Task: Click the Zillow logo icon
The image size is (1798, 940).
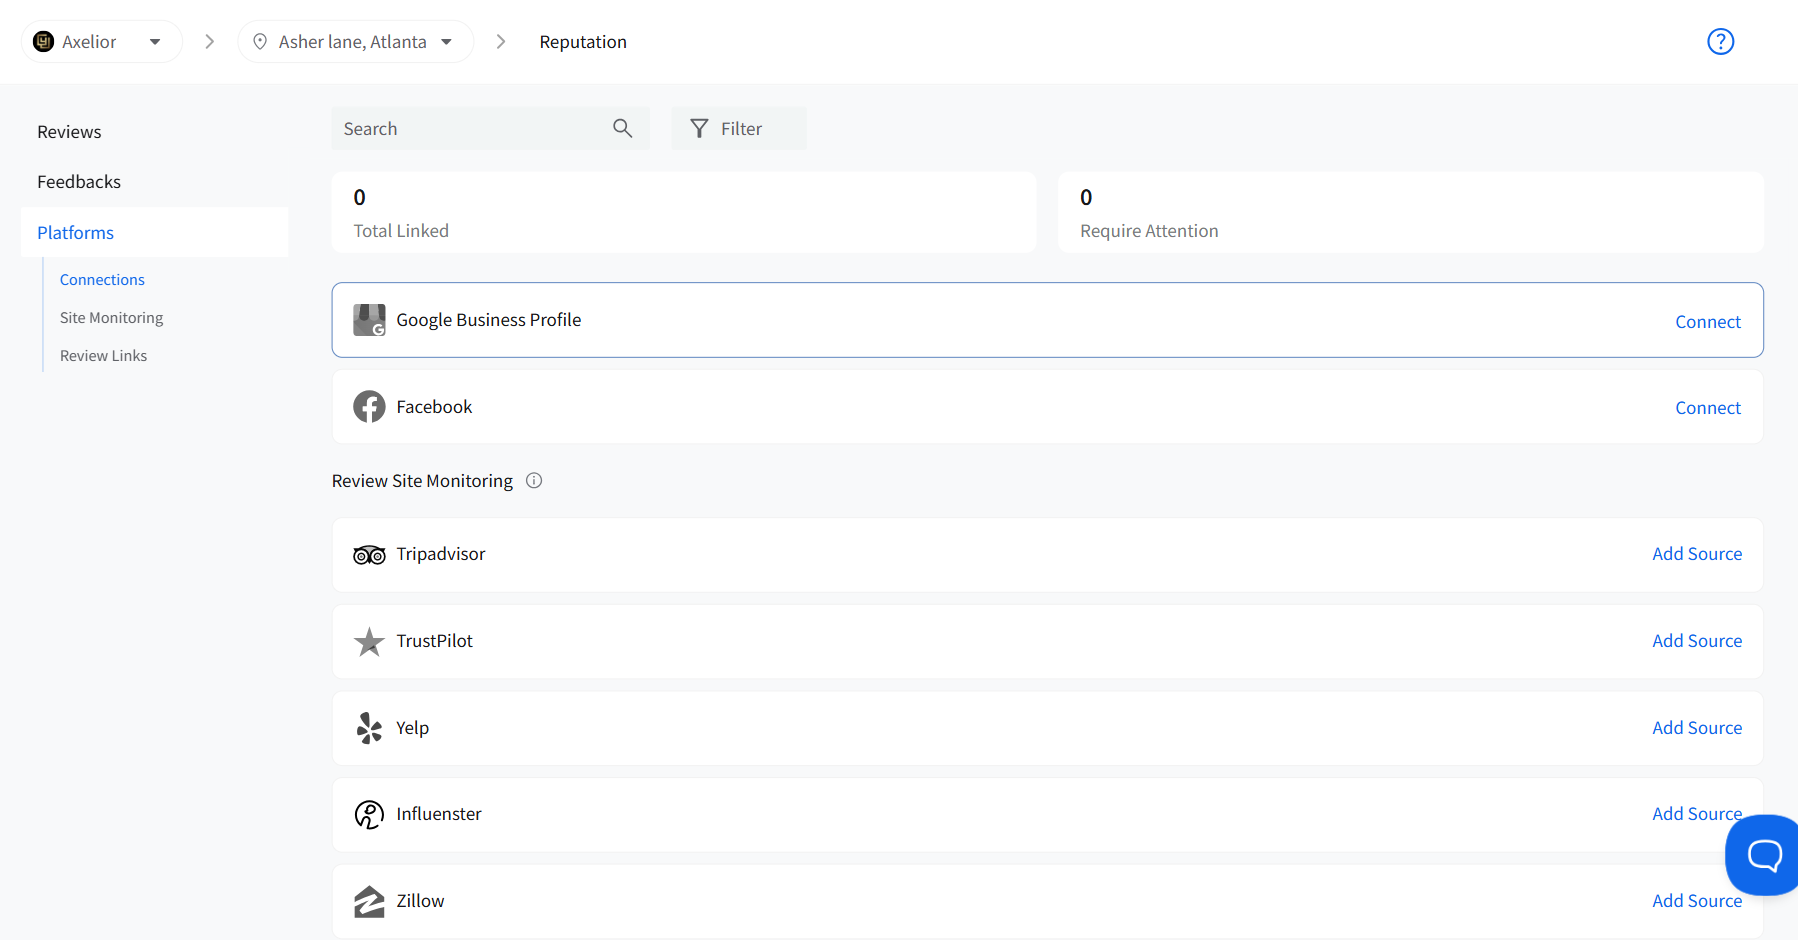Action: click(369, 901)
